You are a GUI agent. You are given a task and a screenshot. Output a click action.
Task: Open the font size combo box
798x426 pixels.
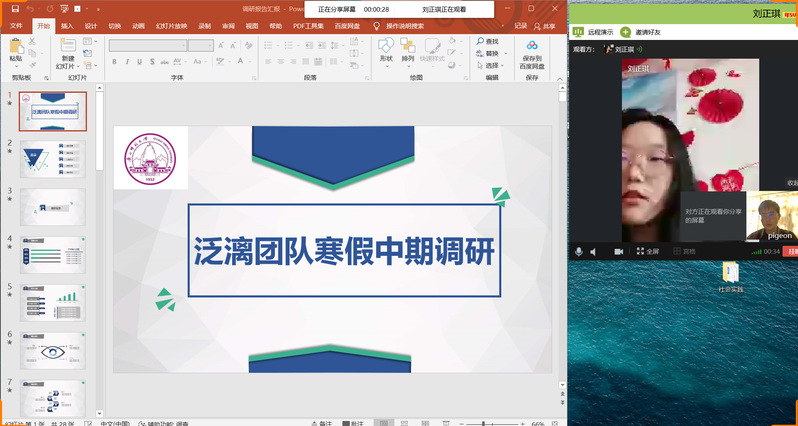click(x=201, y=45)
